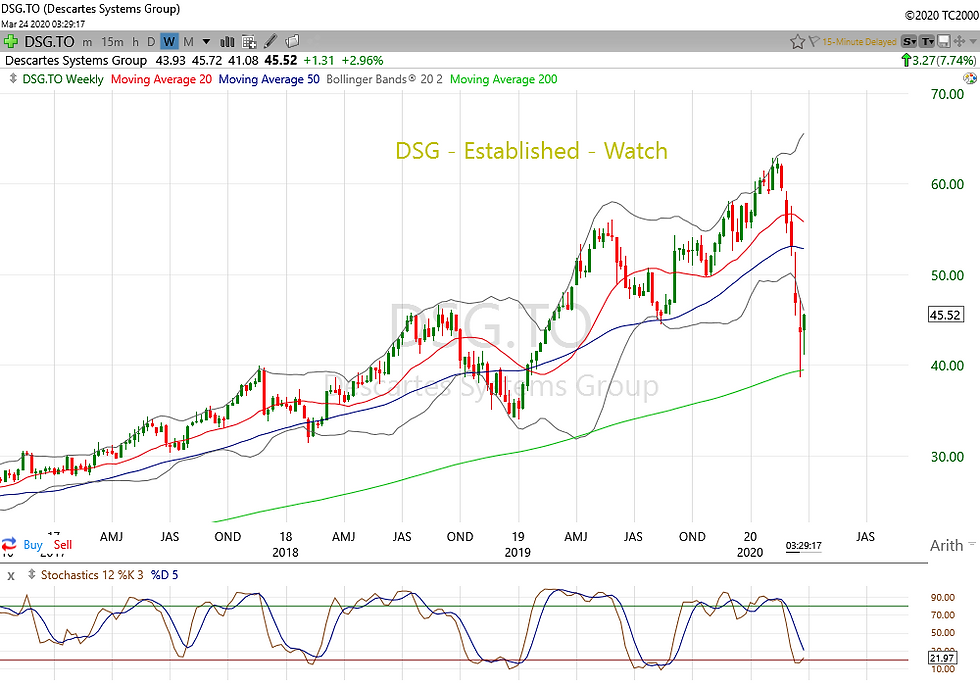980x686 pixels.
Task: Click the add-indicator grid icon
Action: (249, 42)
